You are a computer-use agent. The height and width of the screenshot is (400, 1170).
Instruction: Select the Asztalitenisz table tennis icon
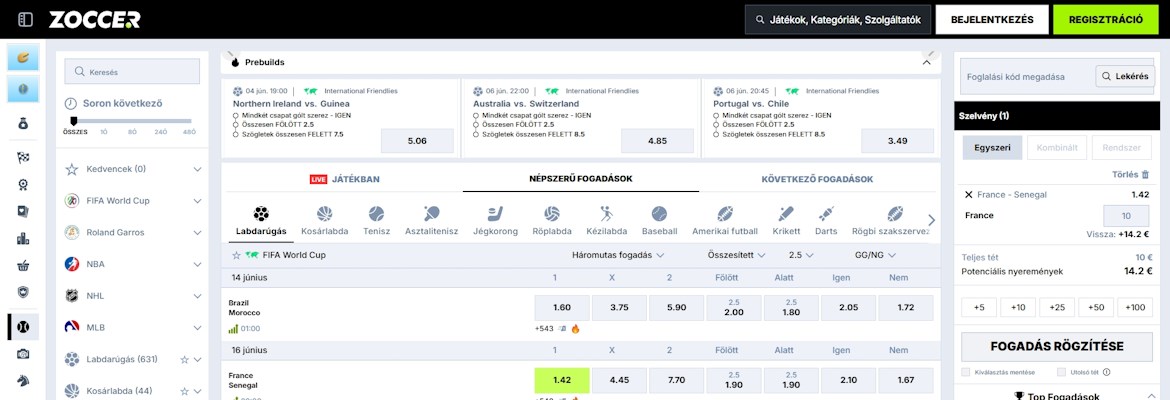coord(431,214)
